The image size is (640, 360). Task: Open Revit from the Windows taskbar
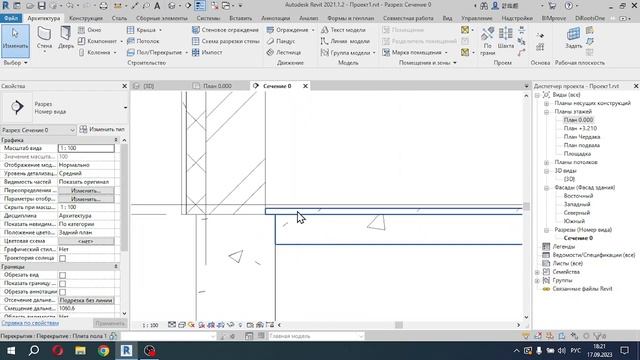coord(126,351)
